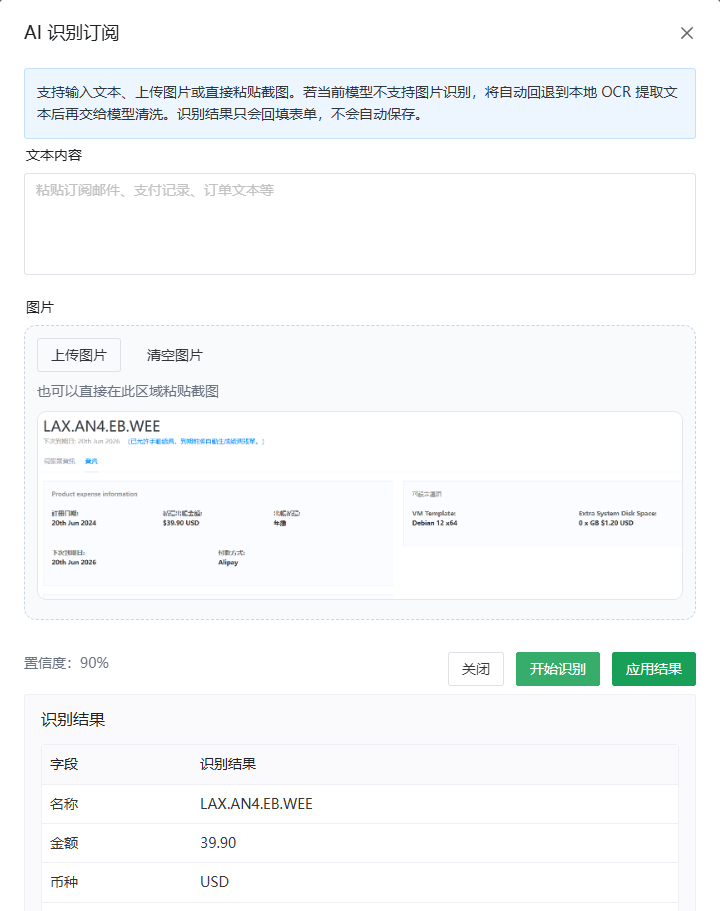Click the 文本内容 paste textarea

[360, 224]
